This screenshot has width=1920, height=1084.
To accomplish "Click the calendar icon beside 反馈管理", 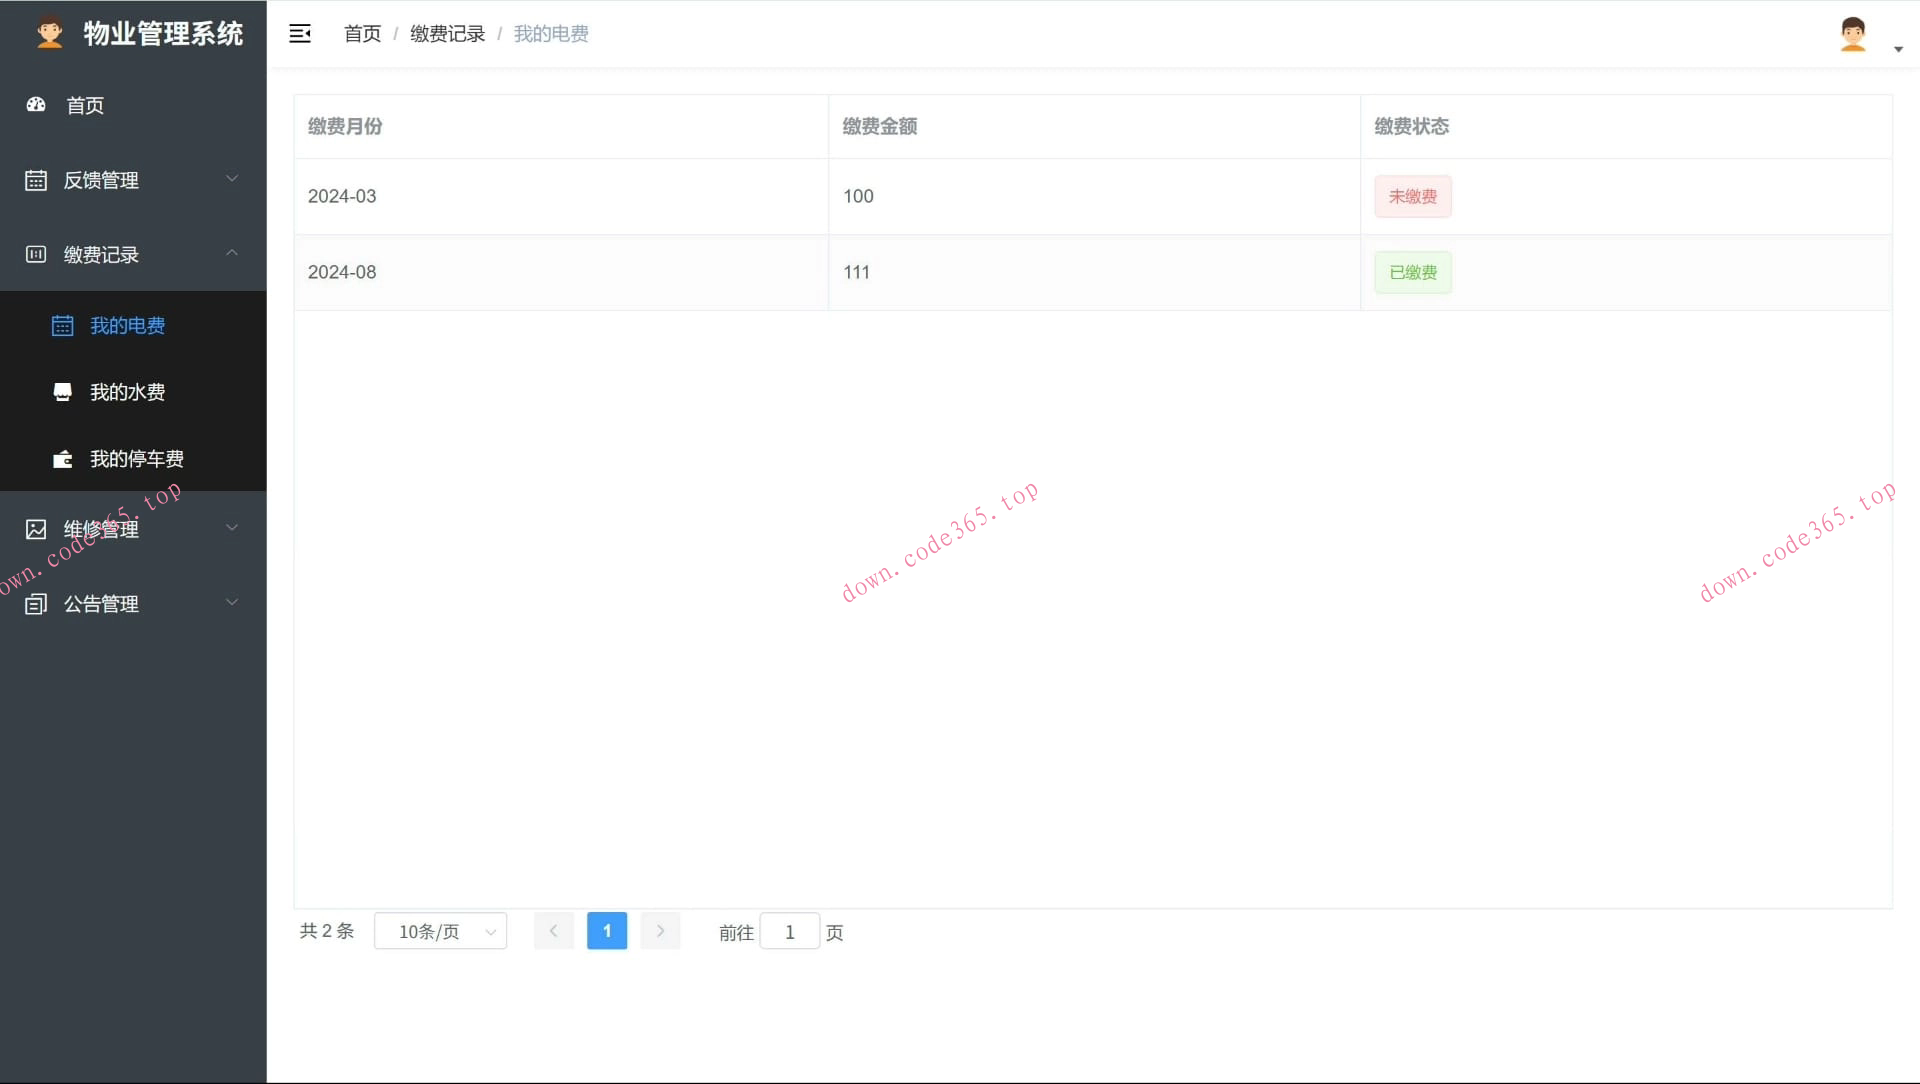I will tap(35, 180).
